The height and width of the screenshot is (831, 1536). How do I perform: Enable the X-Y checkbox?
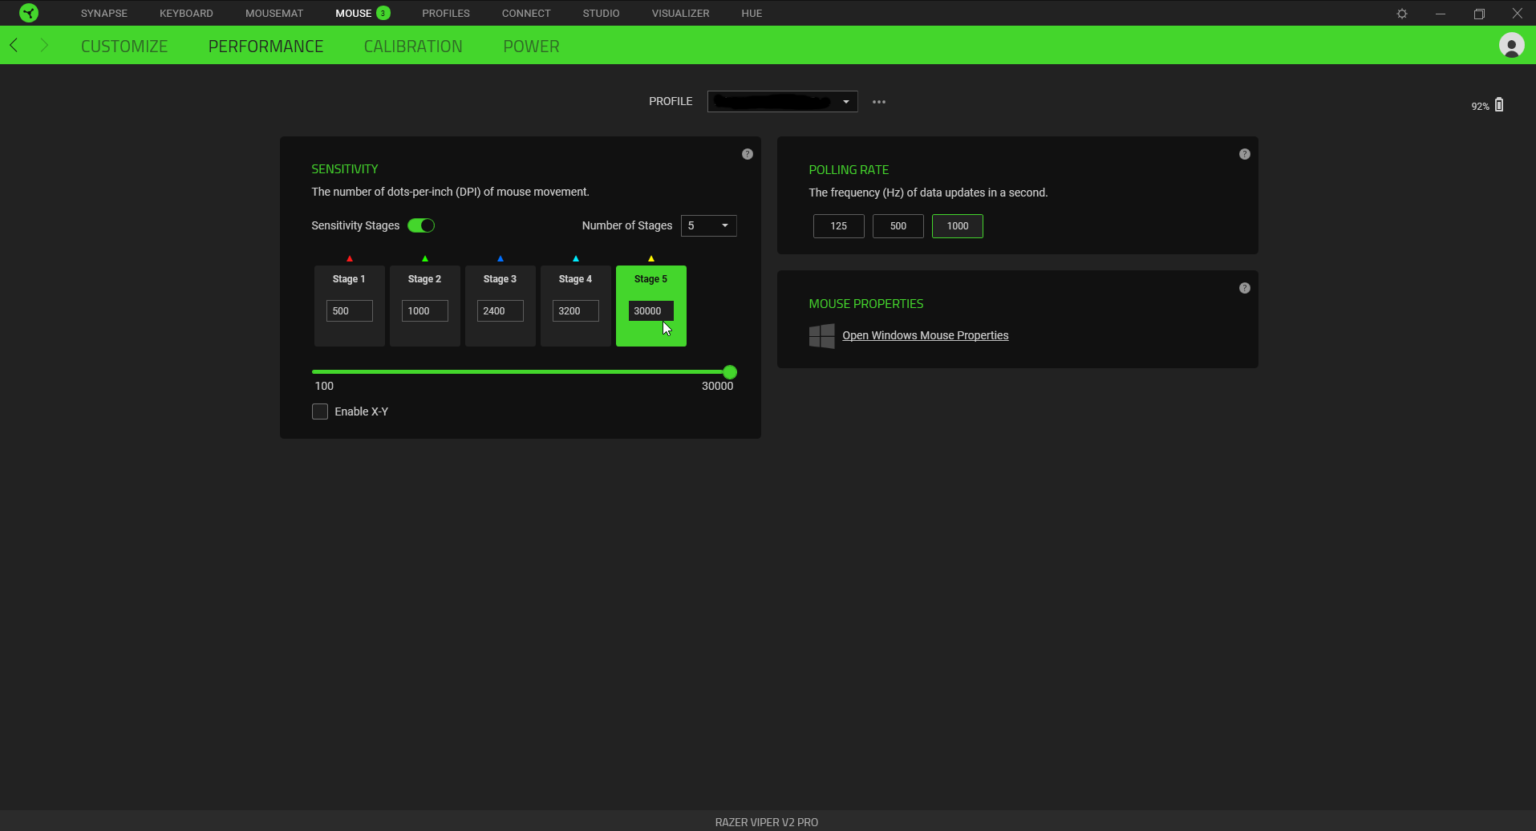[320, 412]
